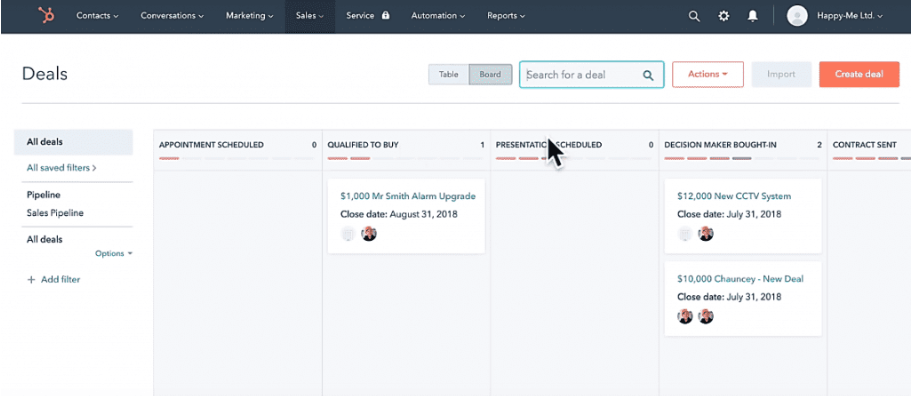Click the Pipeline label in sidebar
The width and height of the screenshot is (912, 396).
(44, 195)
